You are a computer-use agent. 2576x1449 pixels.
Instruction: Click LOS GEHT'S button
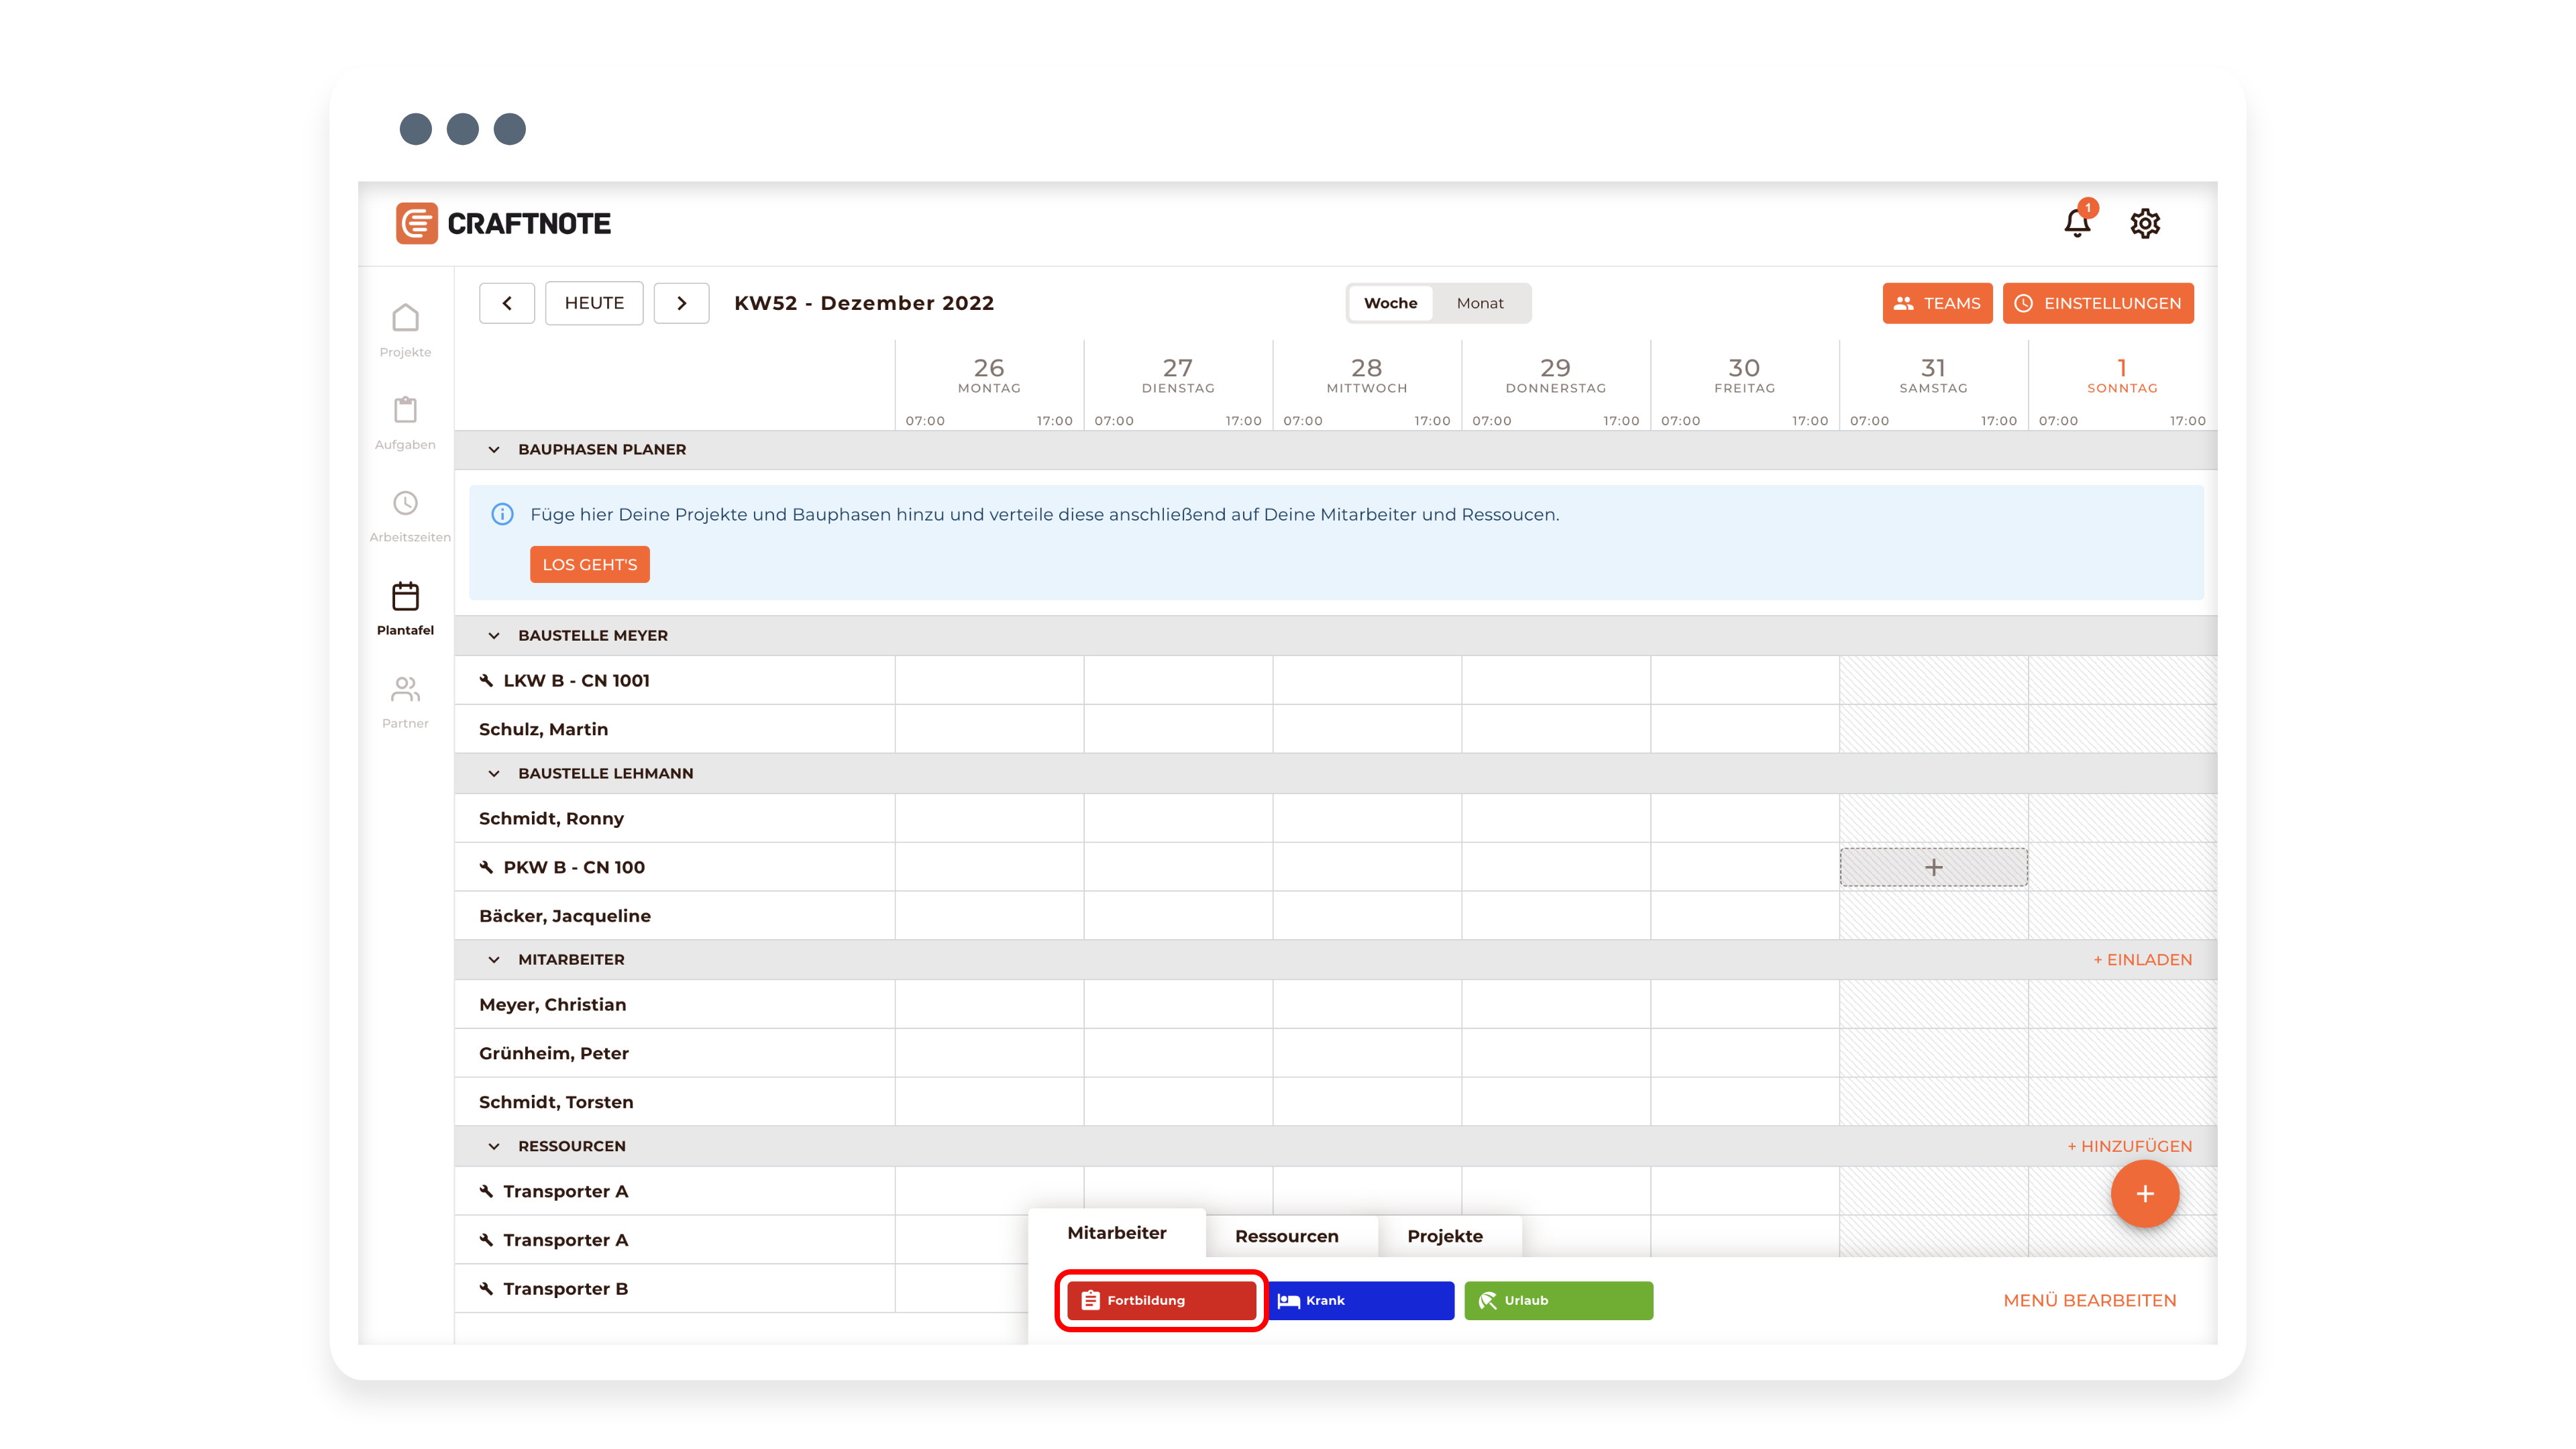(589, 564)
